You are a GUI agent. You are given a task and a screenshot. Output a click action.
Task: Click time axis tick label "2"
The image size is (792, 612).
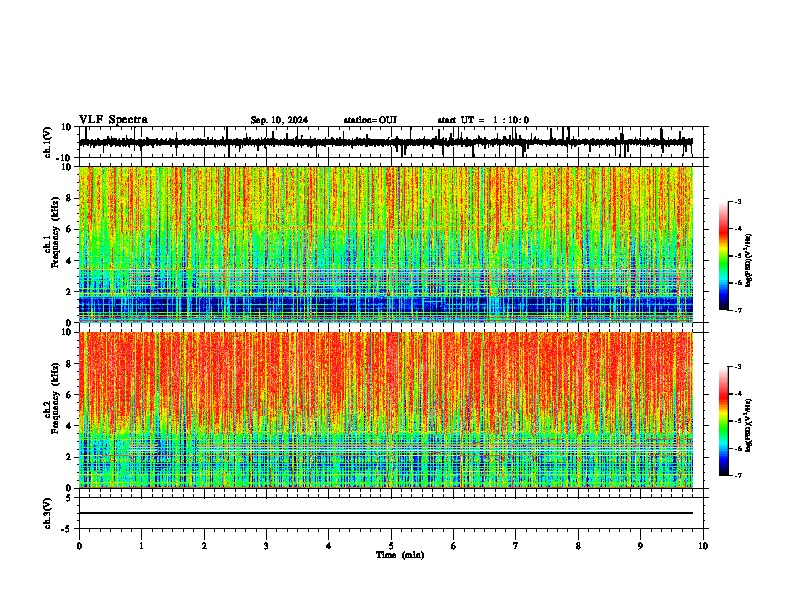(204, 546)
